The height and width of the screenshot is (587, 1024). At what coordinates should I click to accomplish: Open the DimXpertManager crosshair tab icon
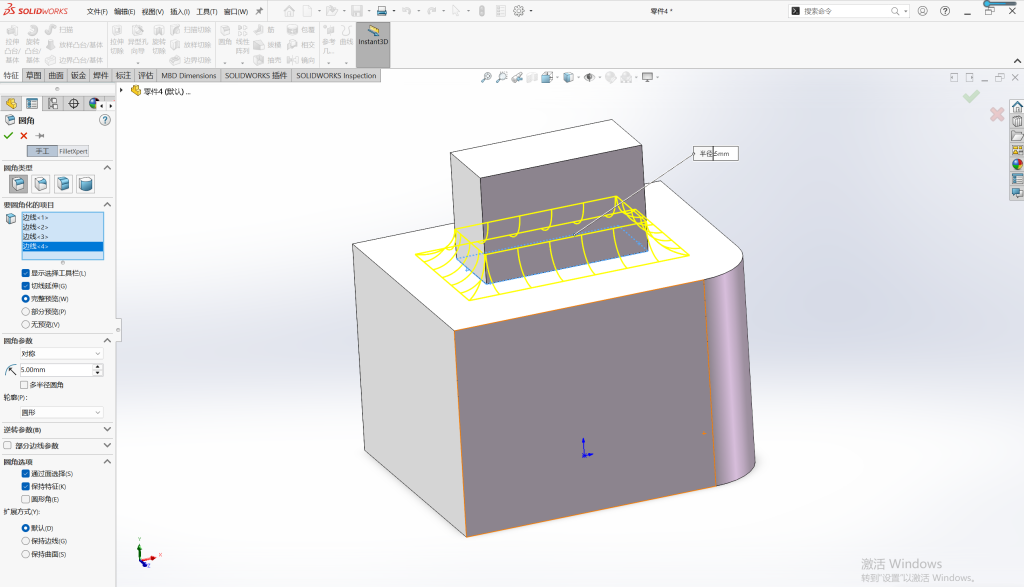point(74,104)
